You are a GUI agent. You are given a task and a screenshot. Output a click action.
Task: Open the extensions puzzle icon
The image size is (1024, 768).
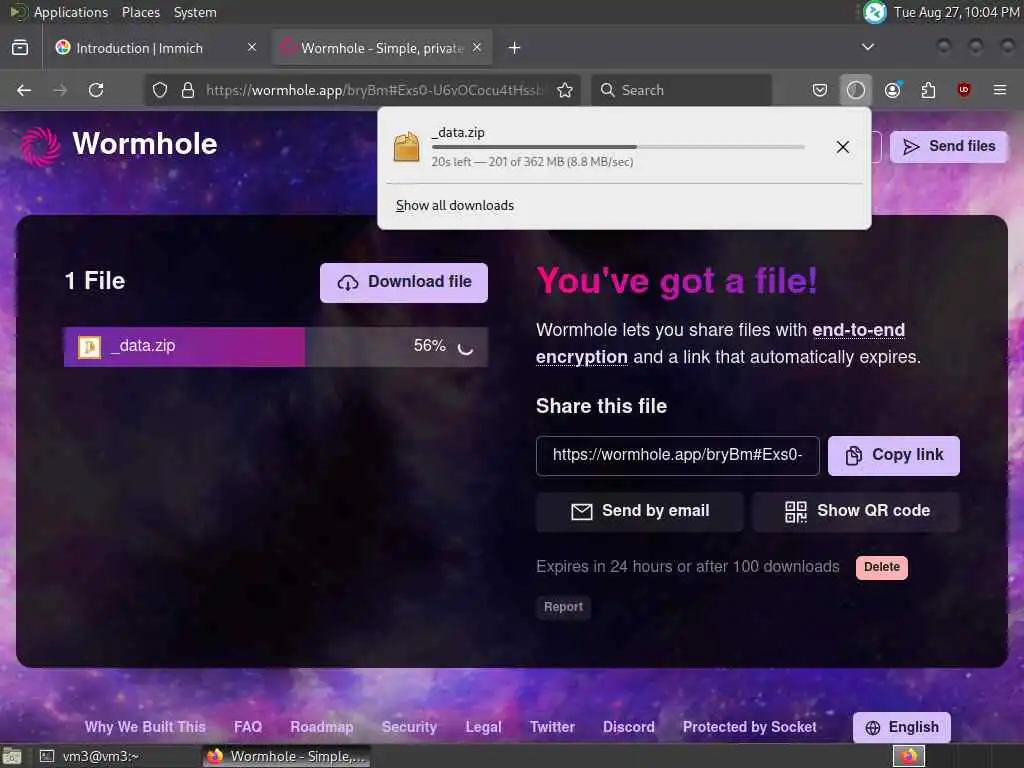928,90
